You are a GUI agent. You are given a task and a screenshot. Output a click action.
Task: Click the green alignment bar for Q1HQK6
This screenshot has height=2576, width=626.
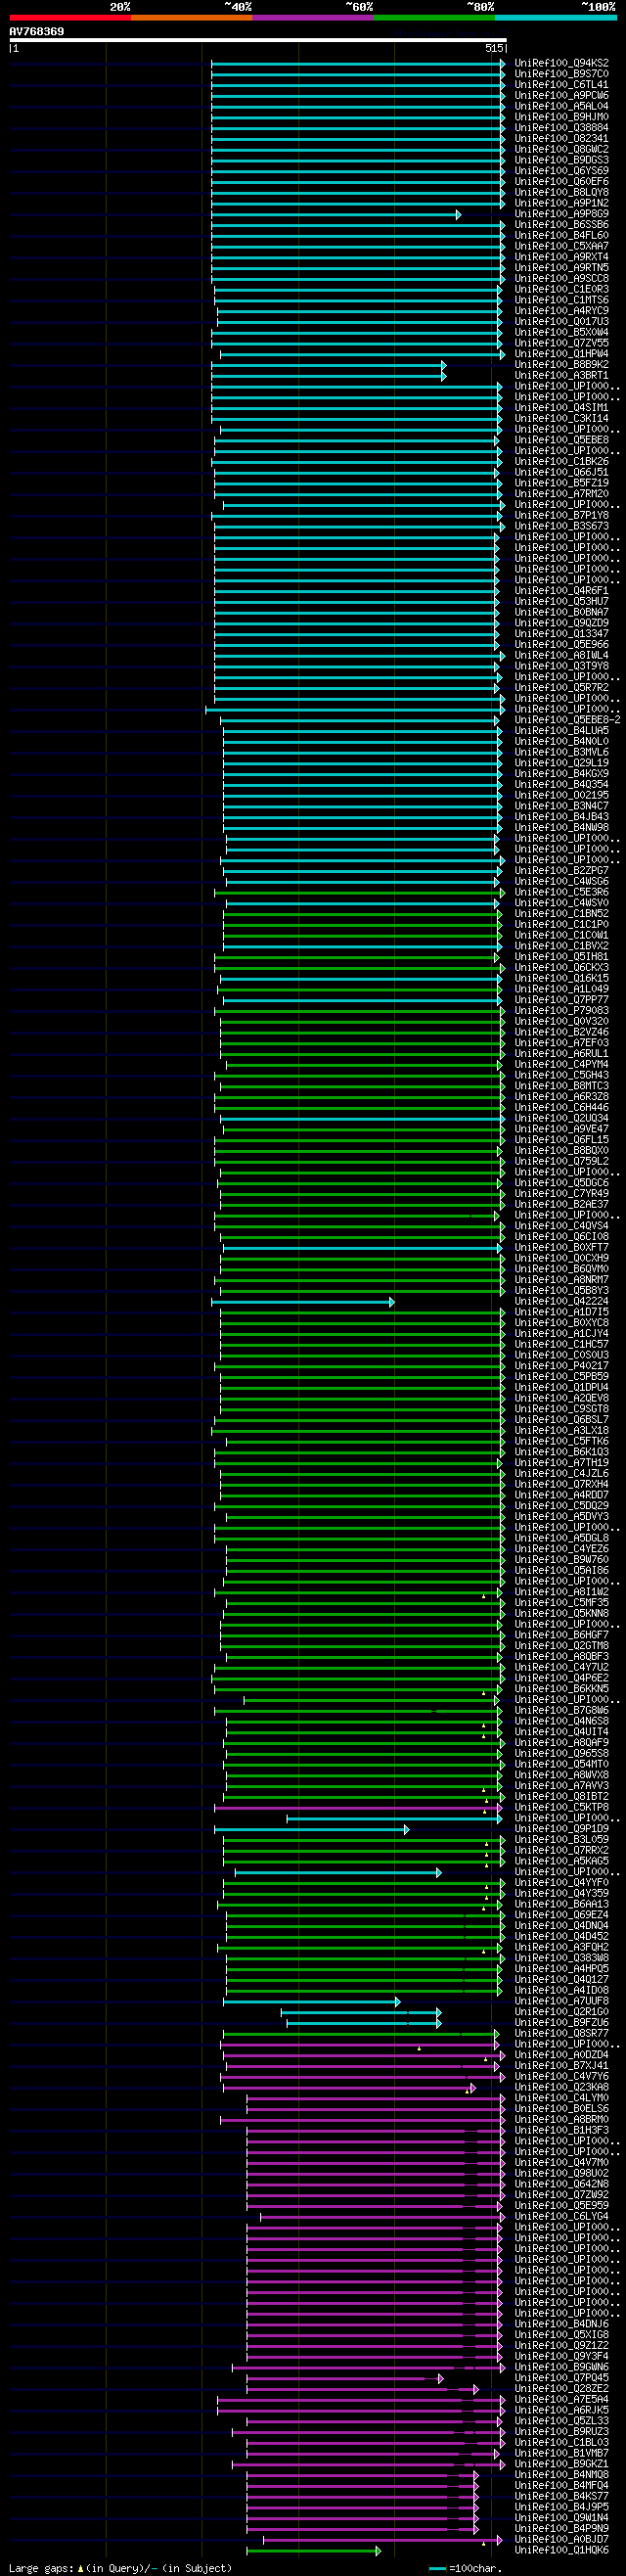[314, 2550]
